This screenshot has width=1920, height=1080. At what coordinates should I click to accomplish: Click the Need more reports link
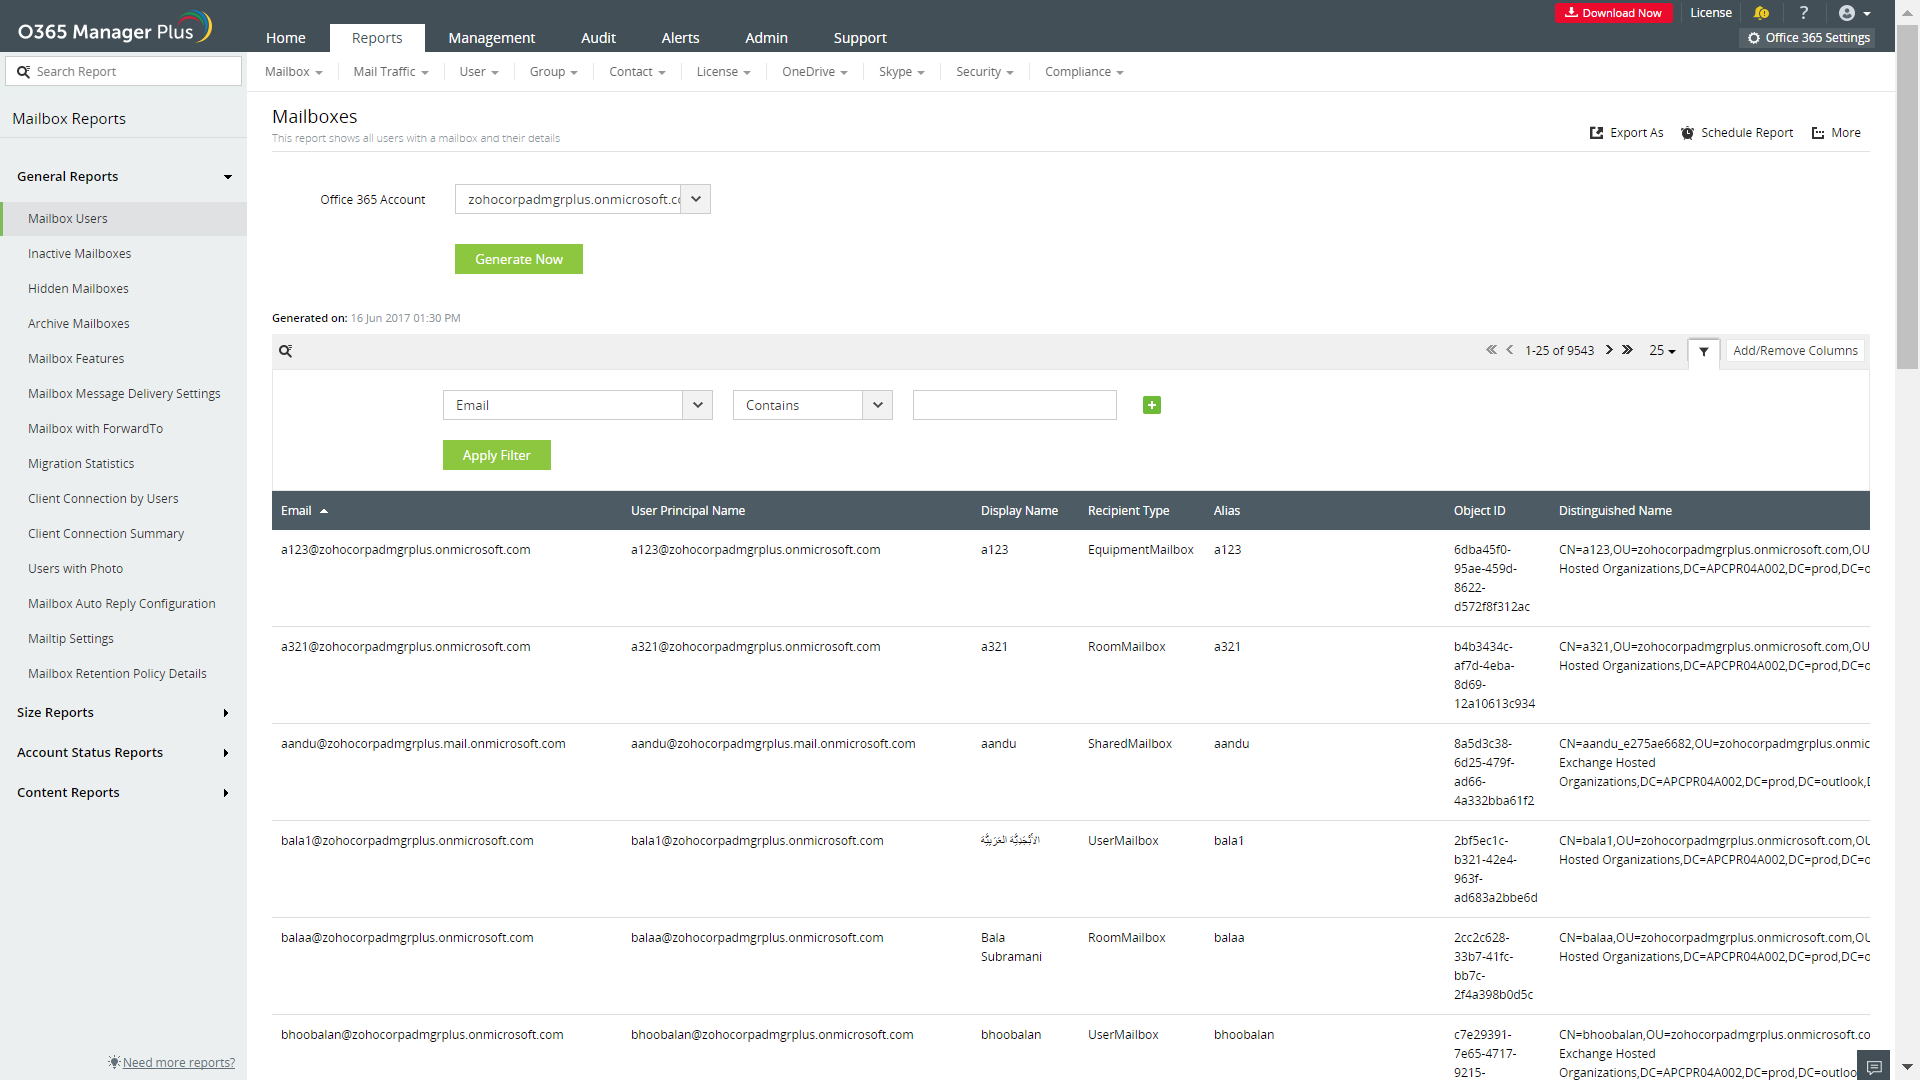click(x=178, y=1062)
